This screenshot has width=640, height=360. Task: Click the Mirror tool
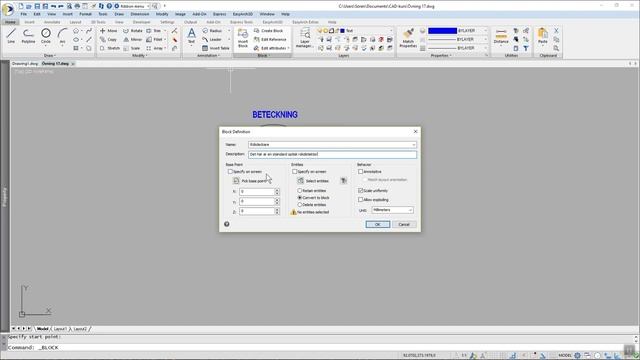(133, 40)
